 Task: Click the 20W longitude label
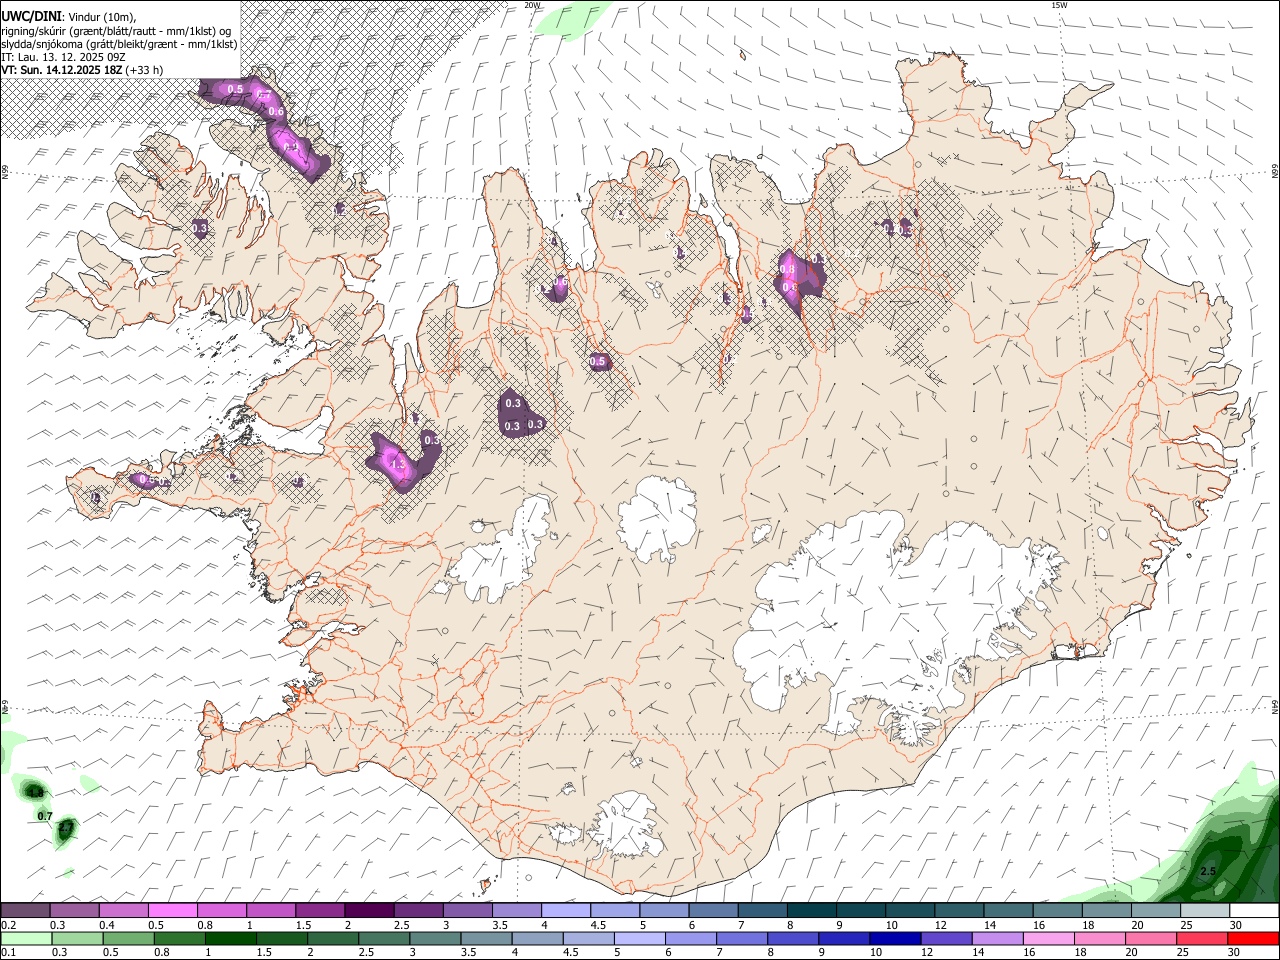532,5
